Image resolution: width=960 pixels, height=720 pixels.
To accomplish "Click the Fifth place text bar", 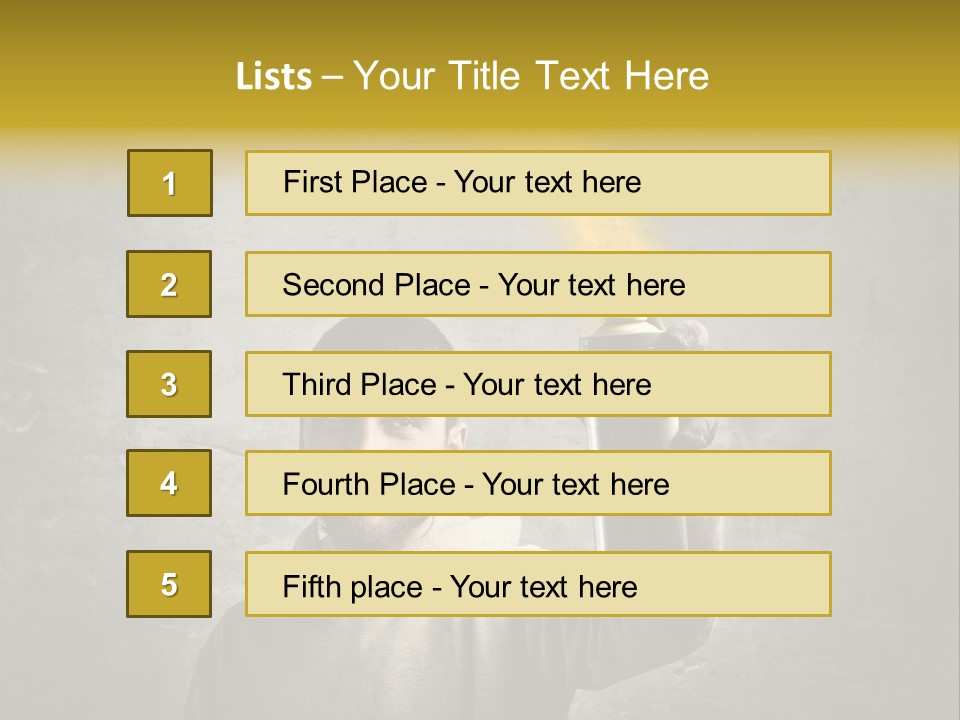I will [x=538, y=584].
